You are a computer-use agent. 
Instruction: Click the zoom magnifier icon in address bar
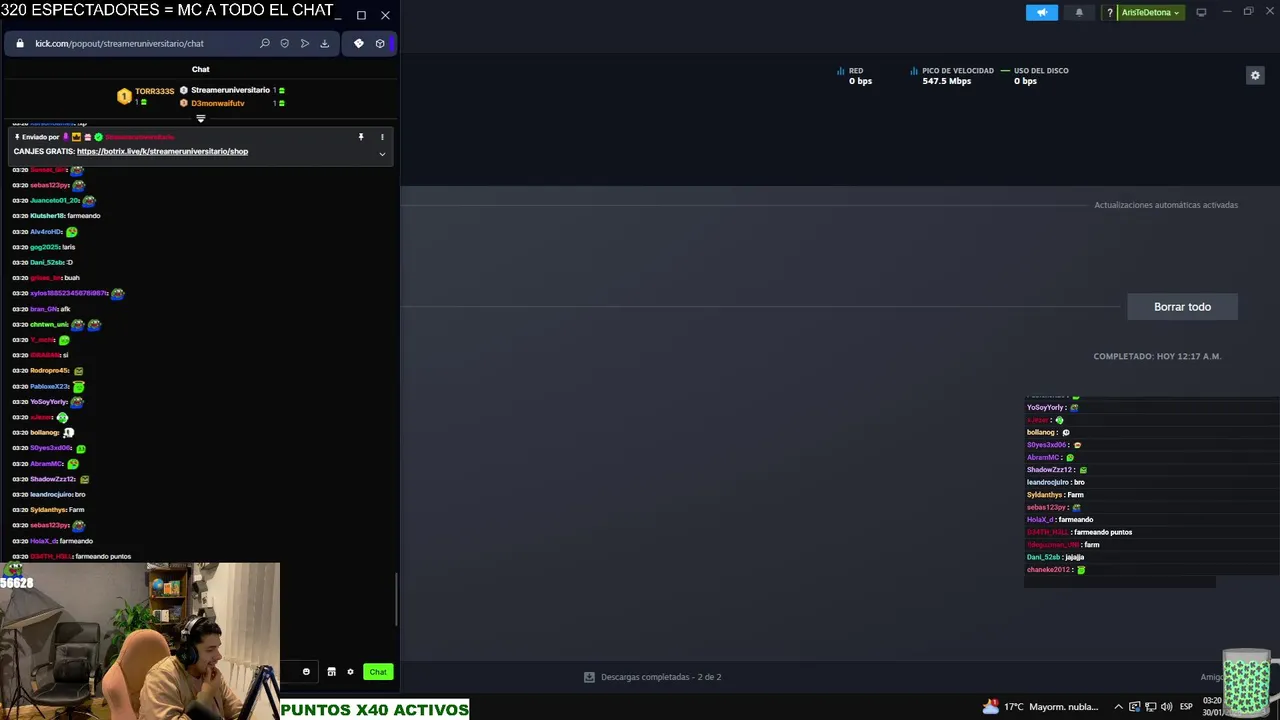click(264, 43)
